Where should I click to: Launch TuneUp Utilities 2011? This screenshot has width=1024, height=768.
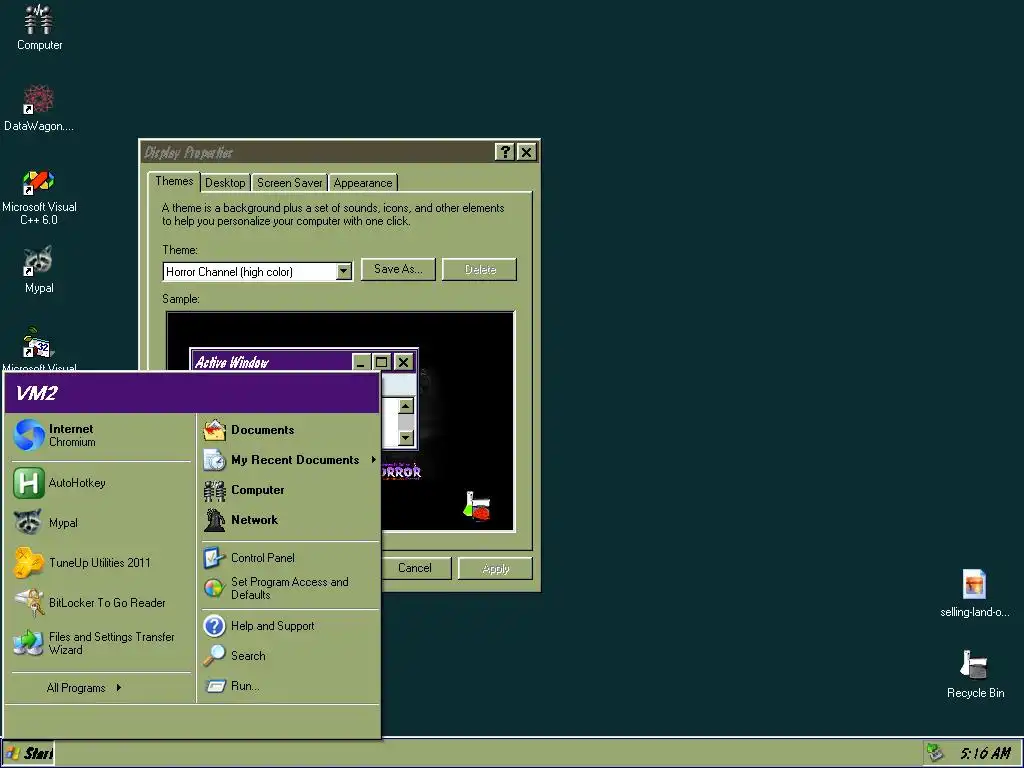pyautogui.click(x=101, y=562)
